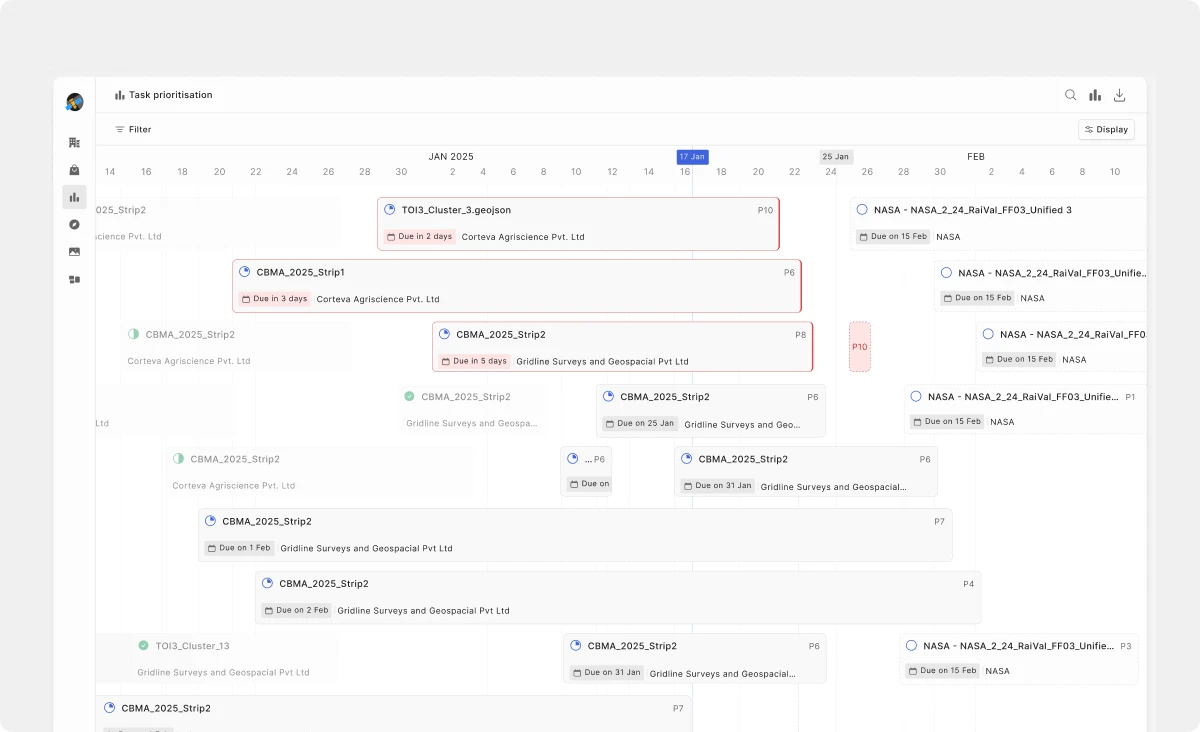
Task: Click NASA label under Unified 3 card
Action: 948,237
